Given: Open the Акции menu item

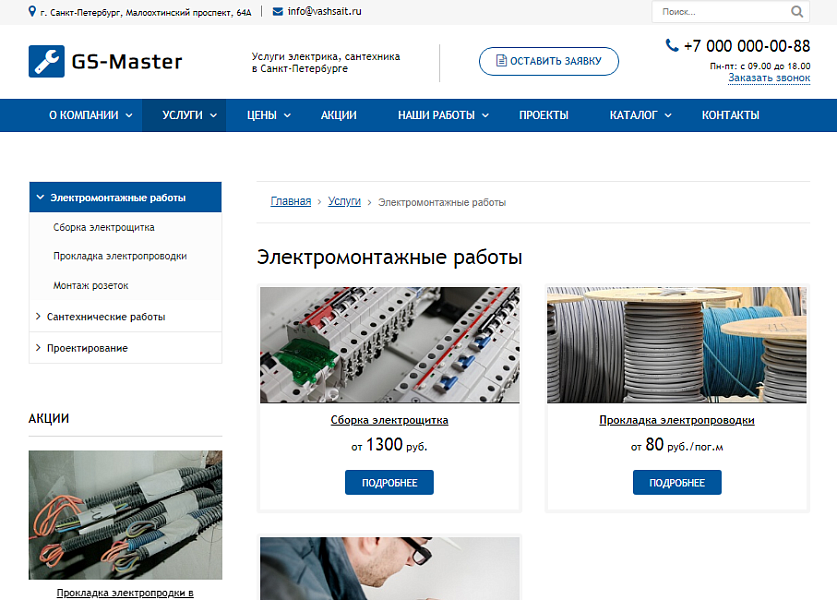Looking at the screenshot, I should click(x=339, y=115).
